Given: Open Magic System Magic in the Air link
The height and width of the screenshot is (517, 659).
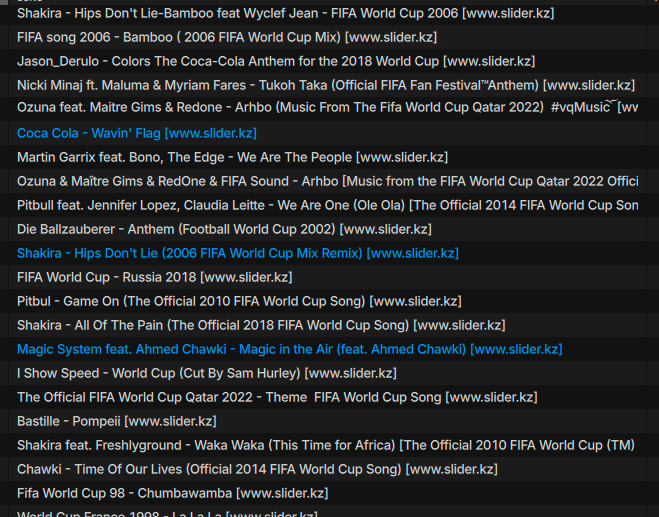Looking at the screenshot, I should [x=290, y=349].
